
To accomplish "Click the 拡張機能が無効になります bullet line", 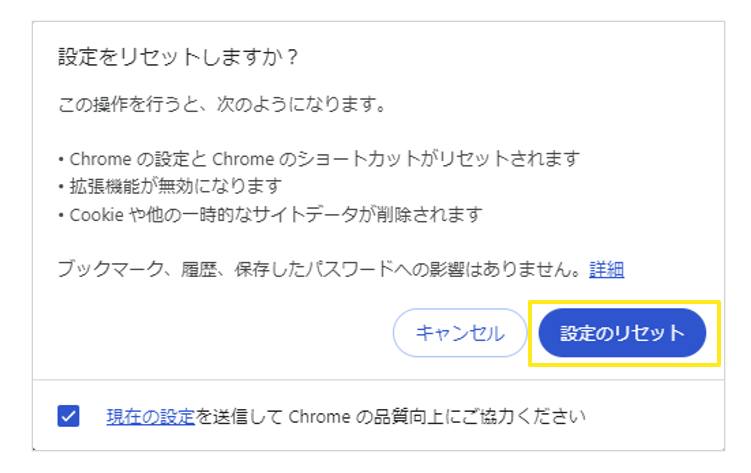I will pyautogui.click(x=170, y=186).
